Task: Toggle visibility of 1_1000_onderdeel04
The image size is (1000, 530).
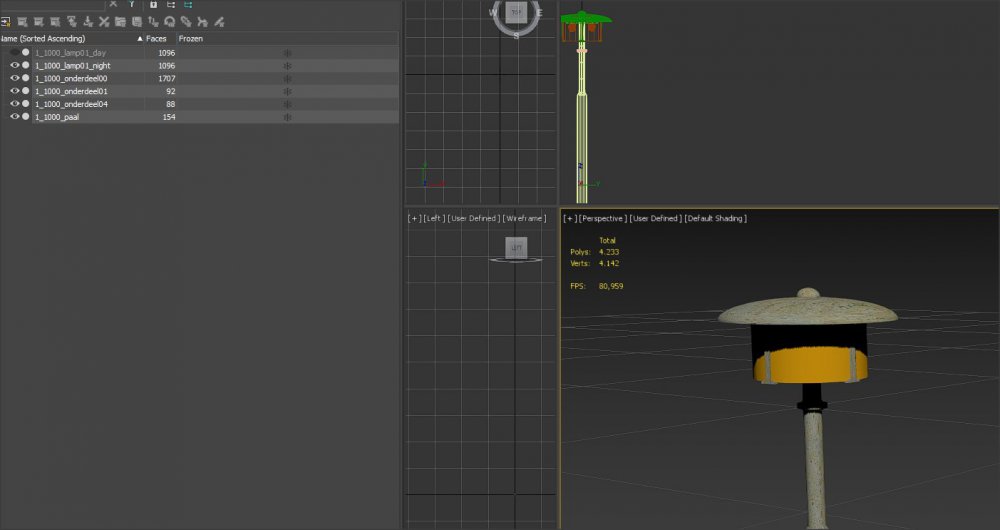Action: click(14, 104)
